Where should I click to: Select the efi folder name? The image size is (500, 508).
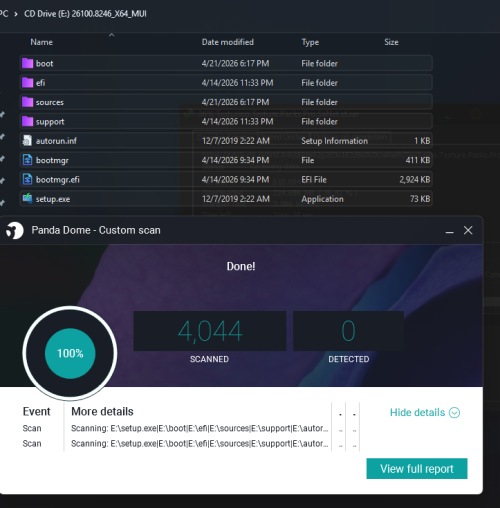coord(40,83)
